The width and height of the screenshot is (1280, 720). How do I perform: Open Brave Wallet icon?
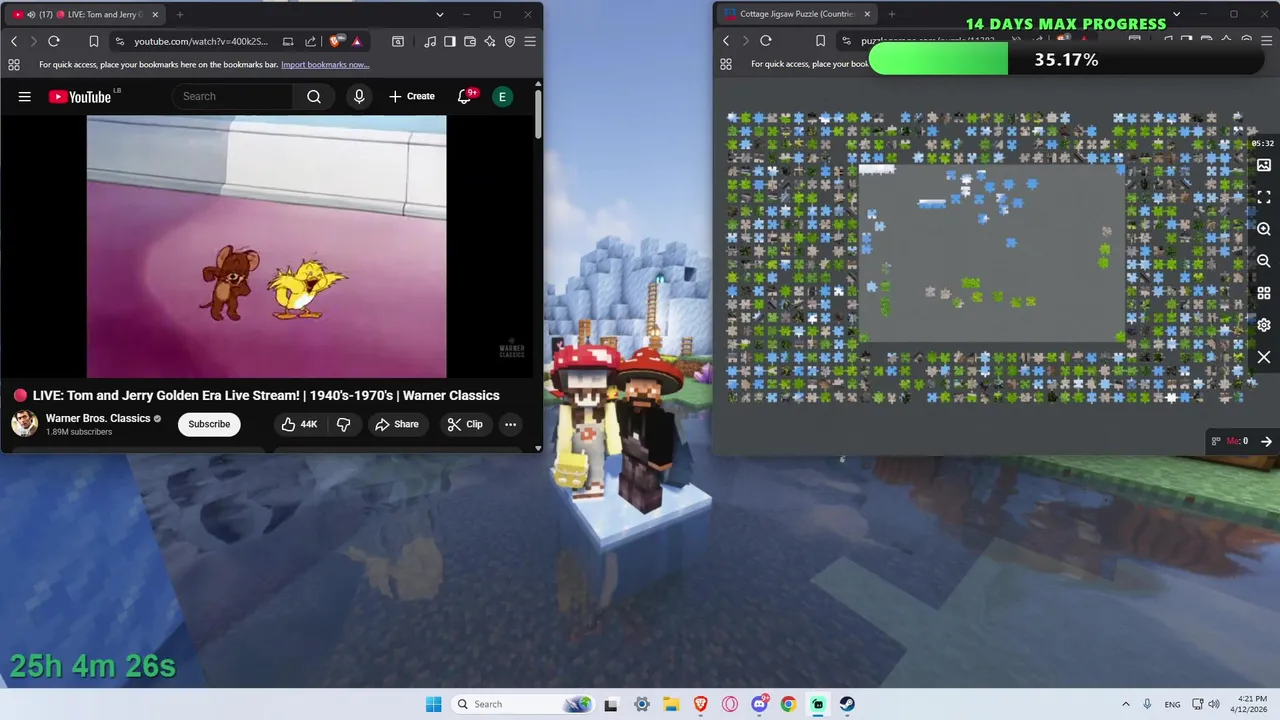(x=470, y=41)
